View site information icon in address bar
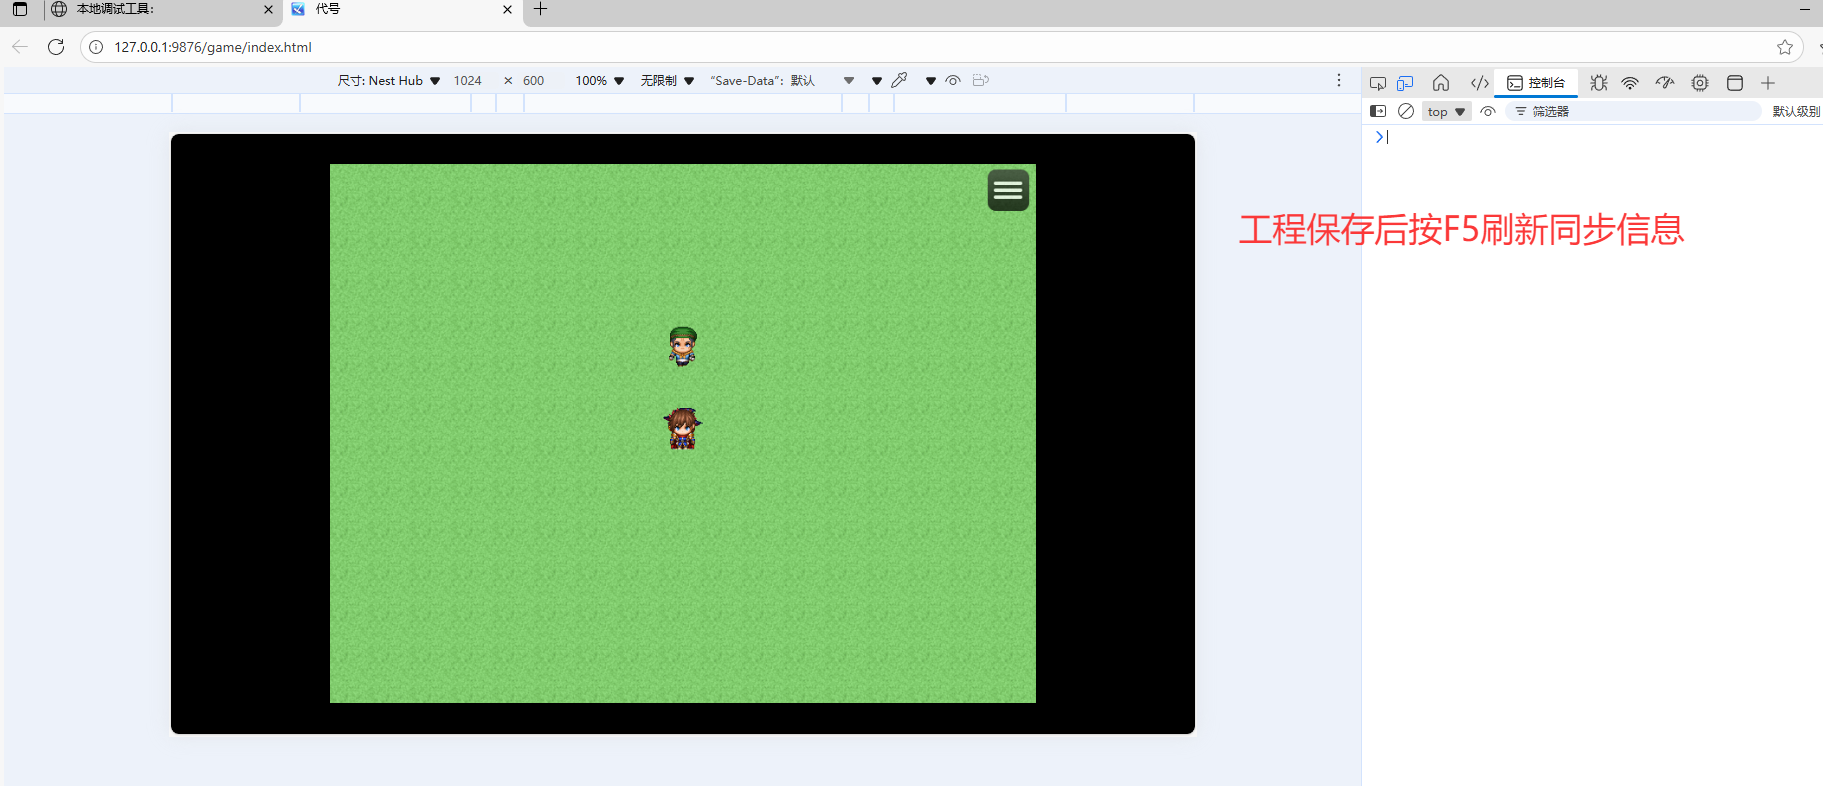Viewport: 1823px width, 786px height. (x=96, y=47)
